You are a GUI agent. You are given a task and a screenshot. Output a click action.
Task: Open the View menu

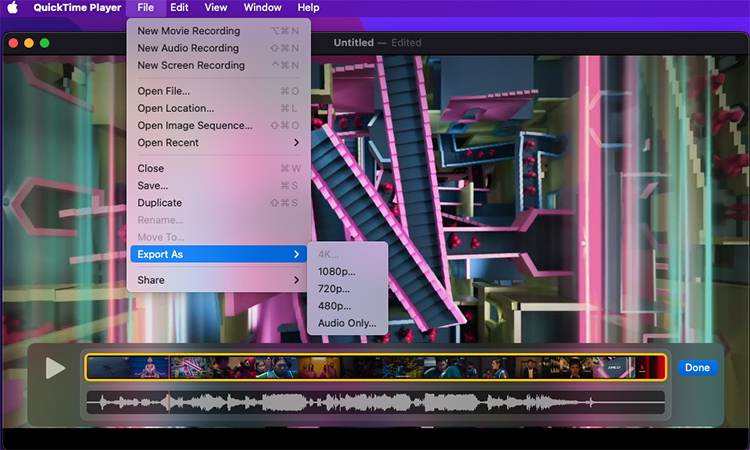(216, 8)
